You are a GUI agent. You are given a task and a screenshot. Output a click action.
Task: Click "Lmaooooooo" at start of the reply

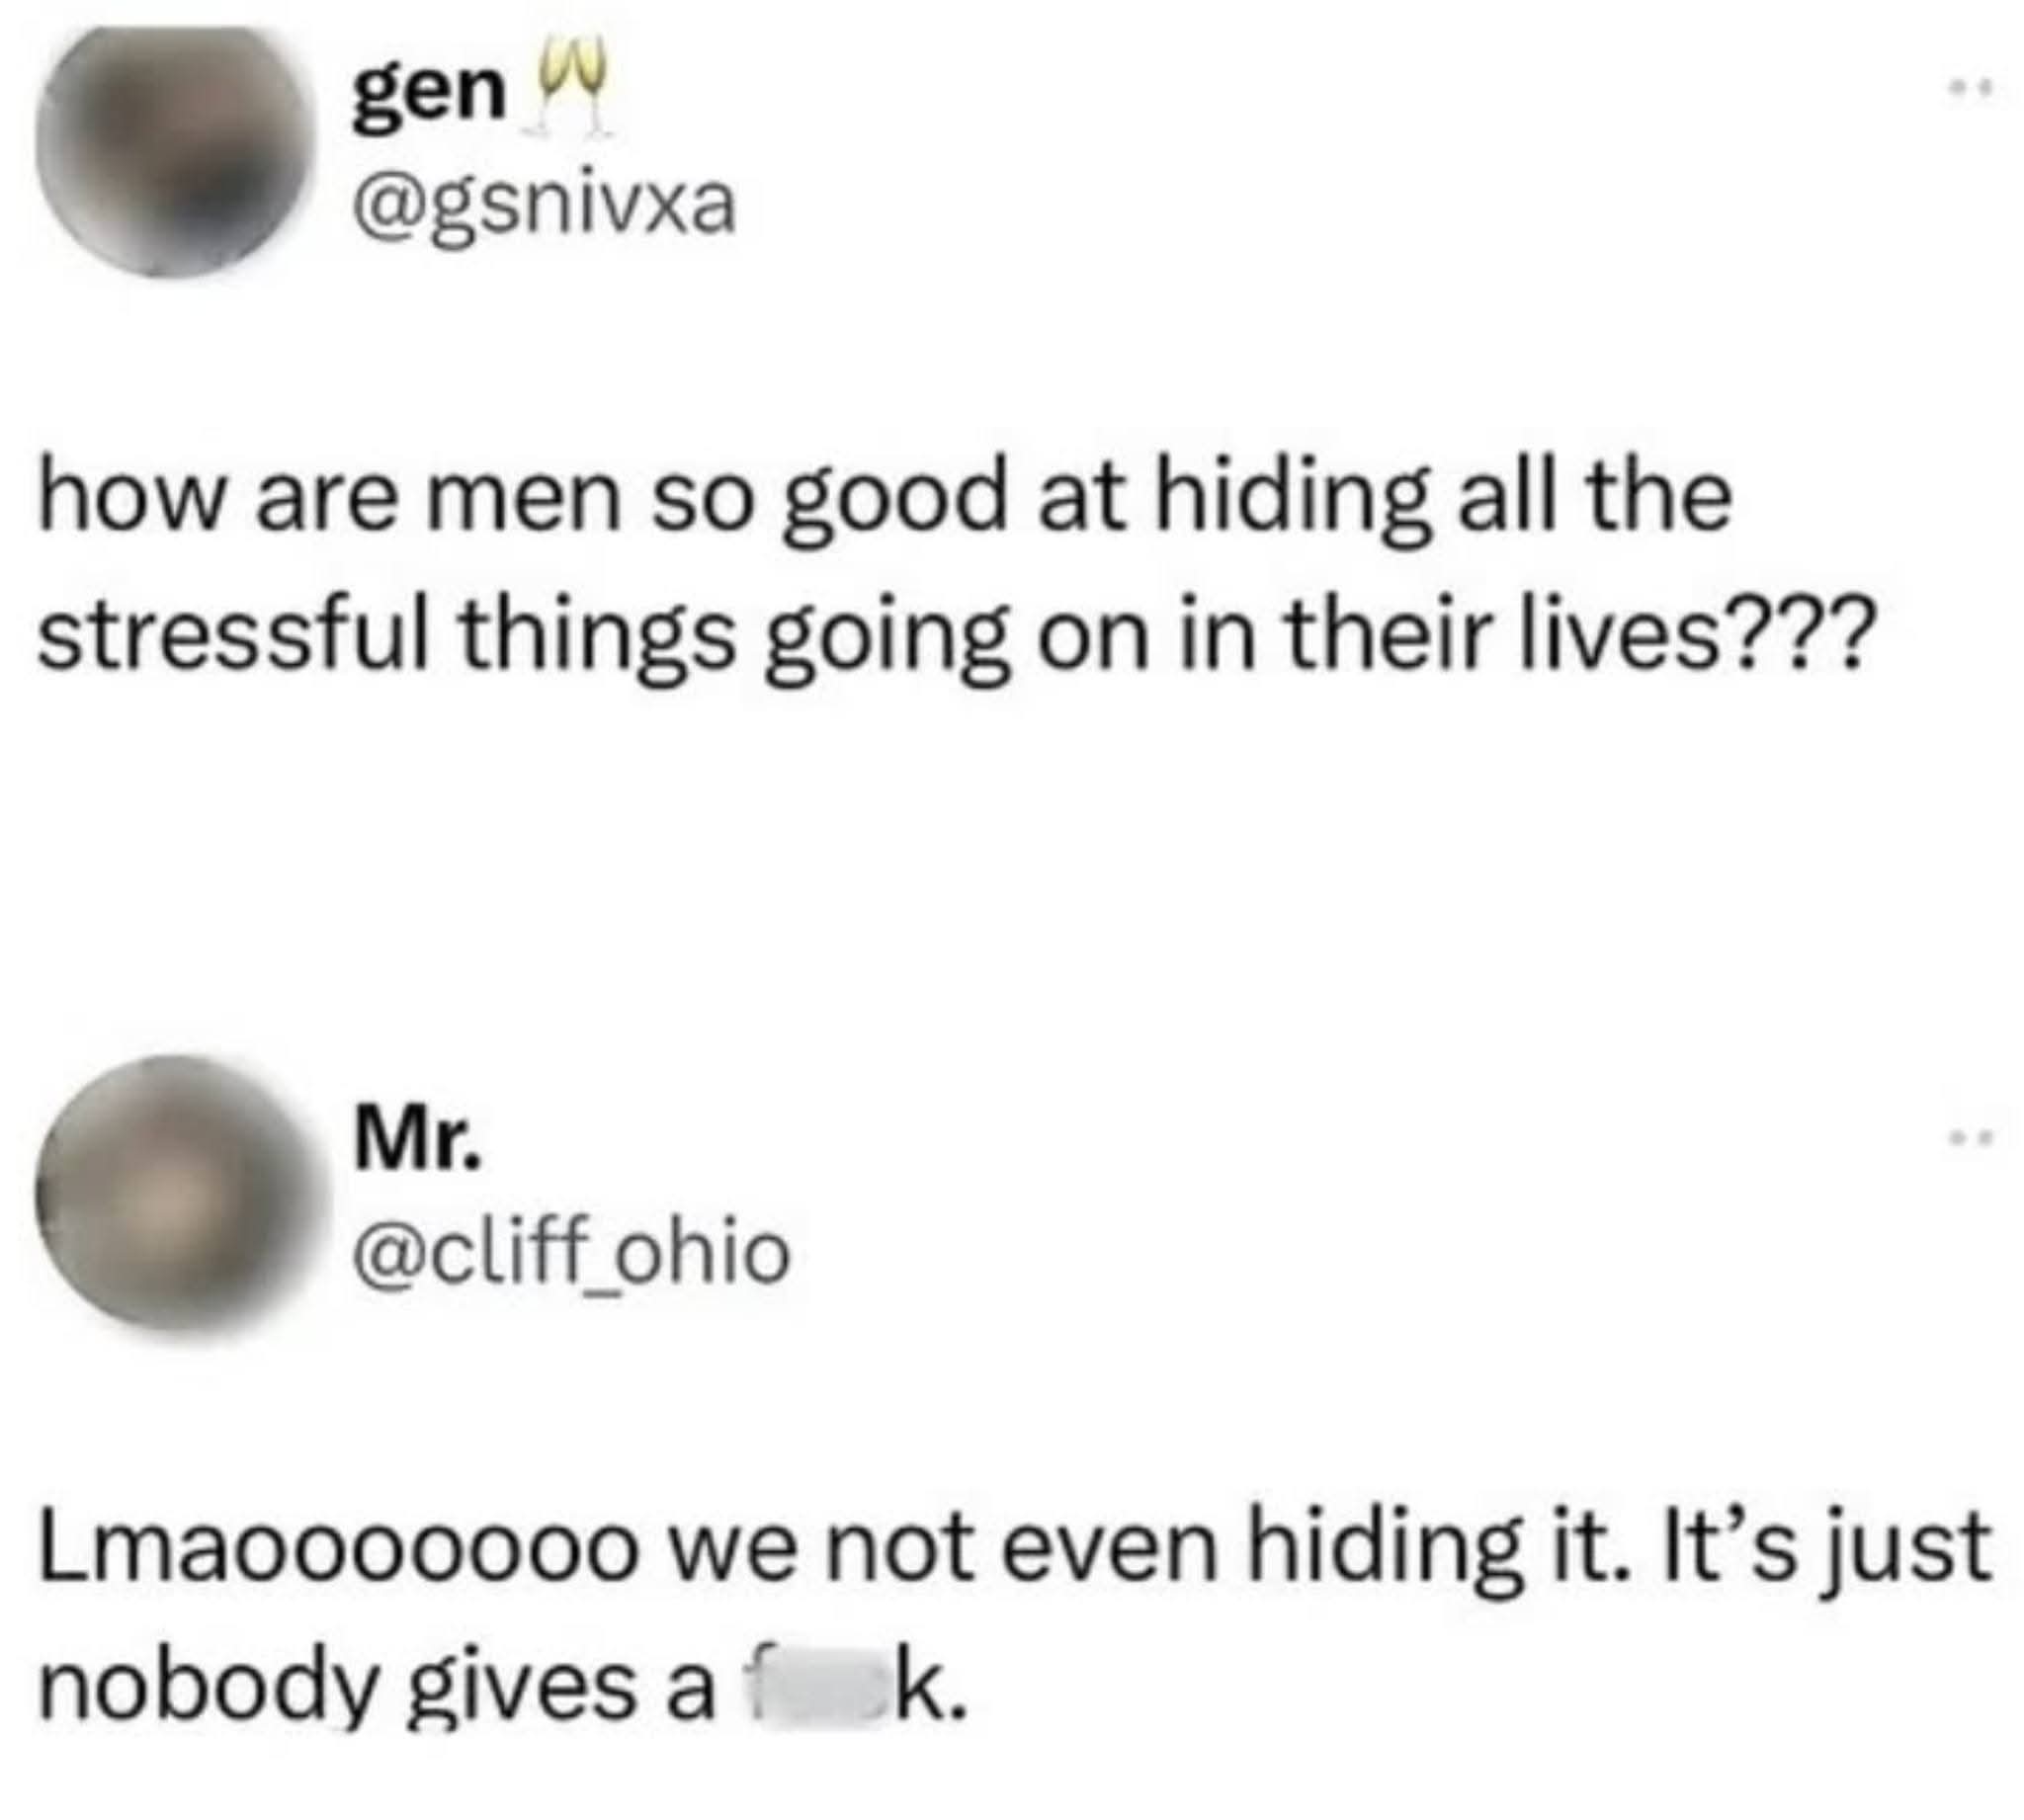(x=338, y=1548)
